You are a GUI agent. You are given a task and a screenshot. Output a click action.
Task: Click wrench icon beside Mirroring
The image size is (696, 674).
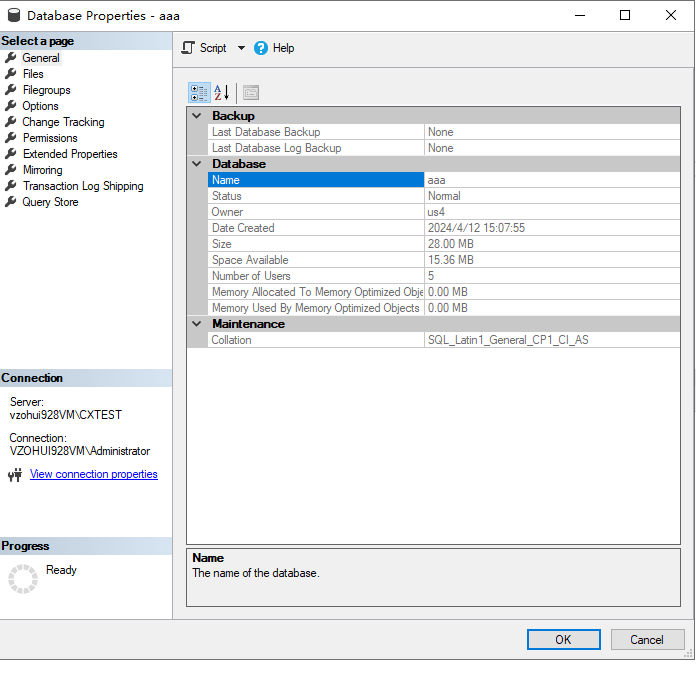tap(11, 170)
